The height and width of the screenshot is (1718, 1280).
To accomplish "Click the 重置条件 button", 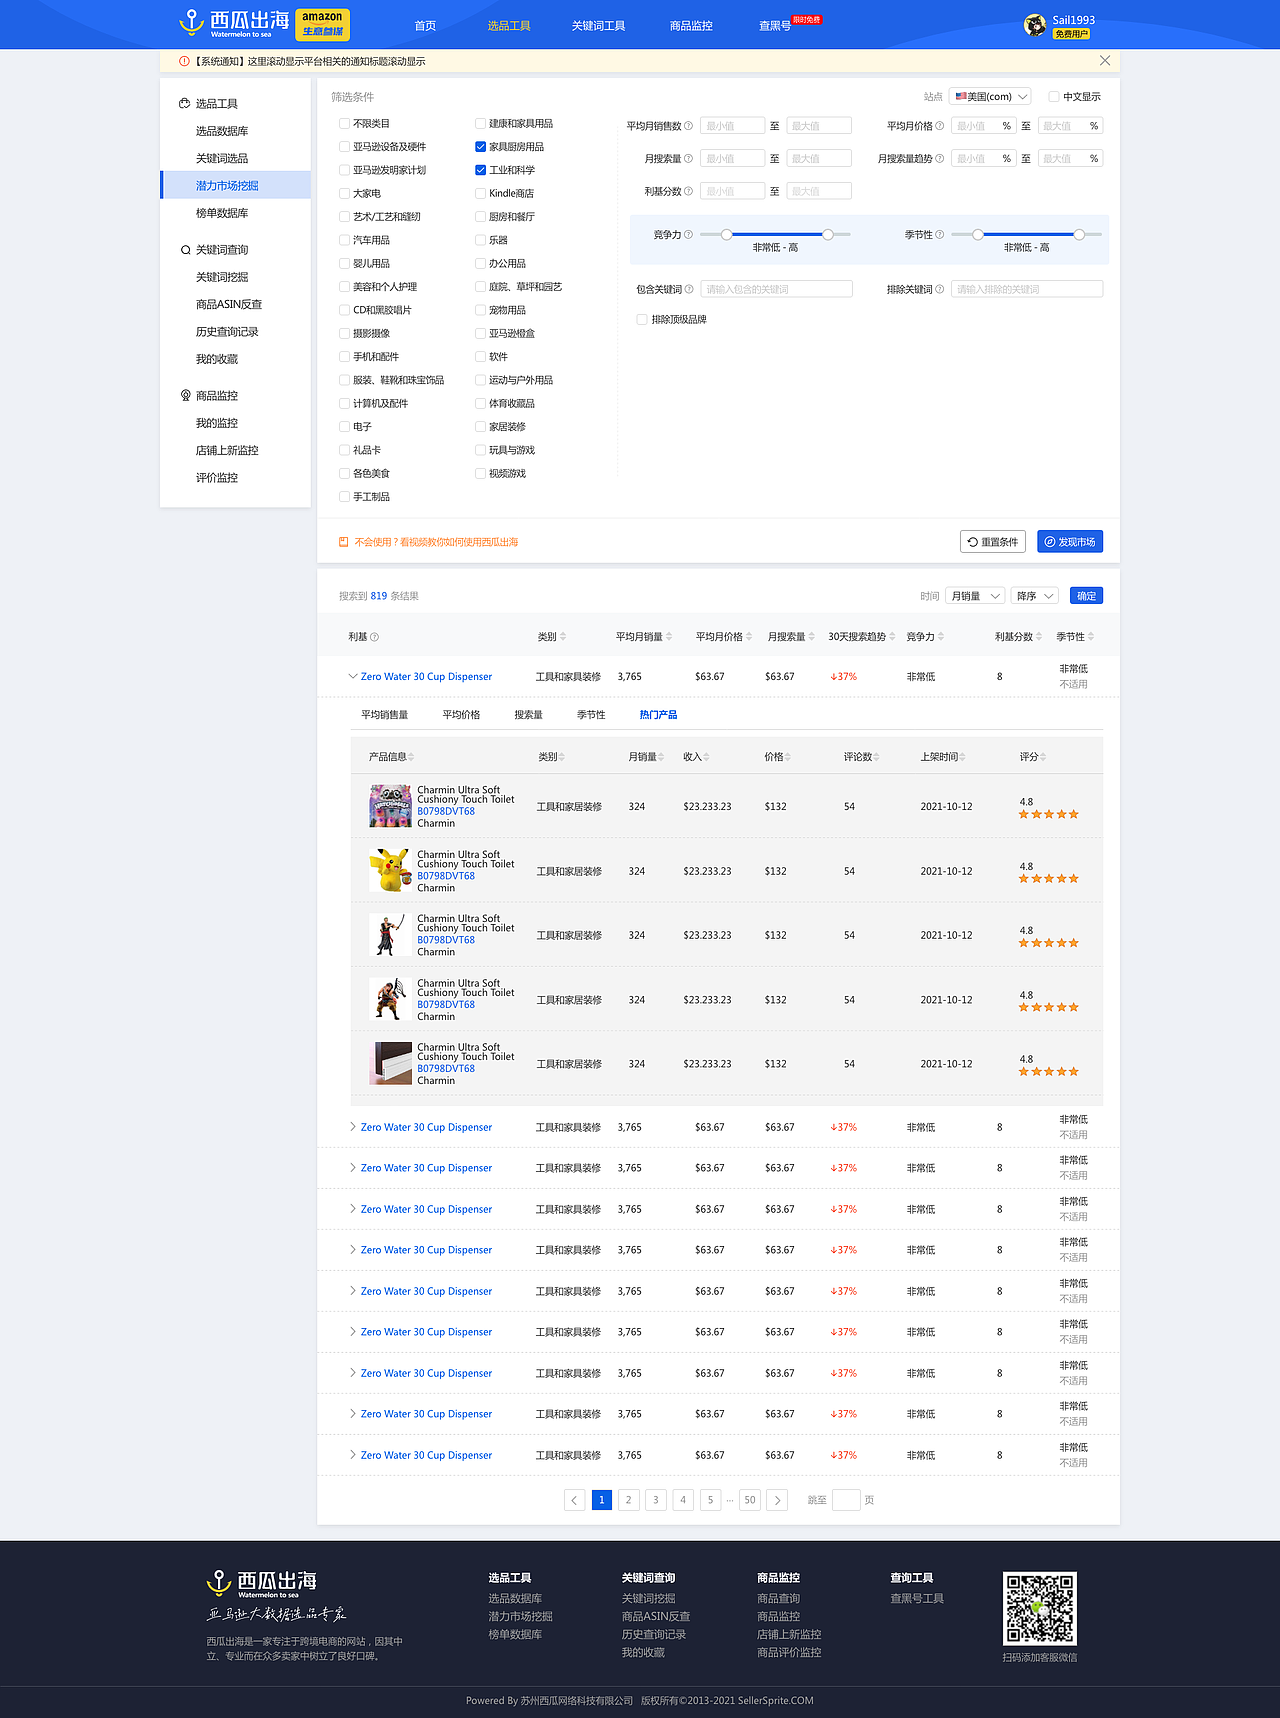I will pos(993,542).
